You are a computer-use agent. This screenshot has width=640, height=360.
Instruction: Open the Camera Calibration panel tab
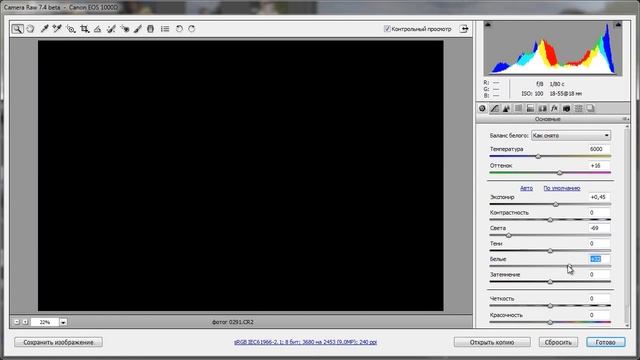tap(567, 109)
